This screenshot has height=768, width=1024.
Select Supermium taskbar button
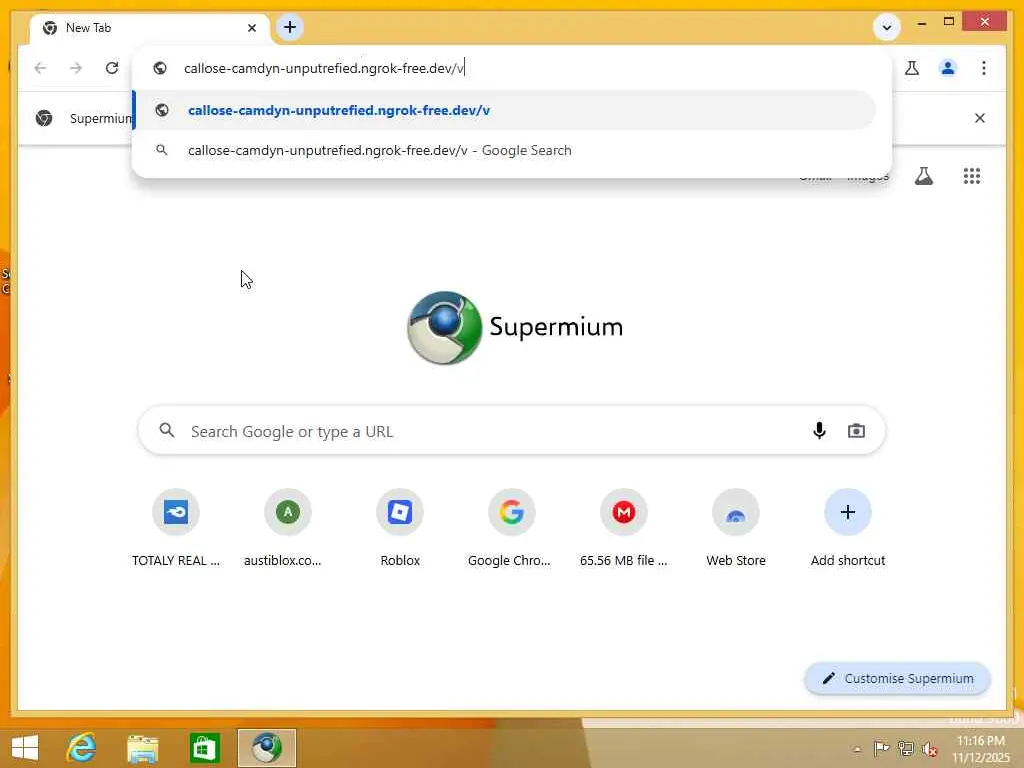[x=266, y=748]
